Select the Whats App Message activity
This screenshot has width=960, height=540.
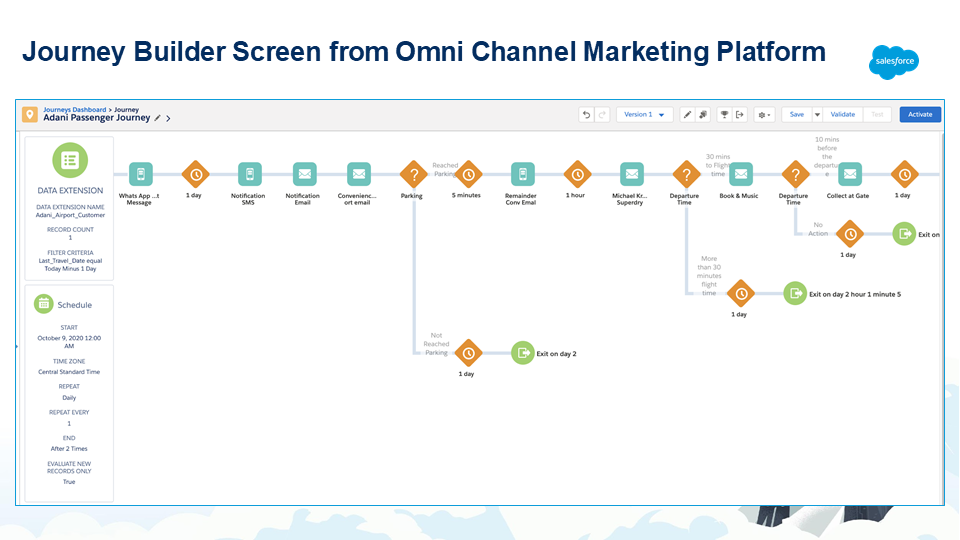pyautogui.click(x=141, y=174)
